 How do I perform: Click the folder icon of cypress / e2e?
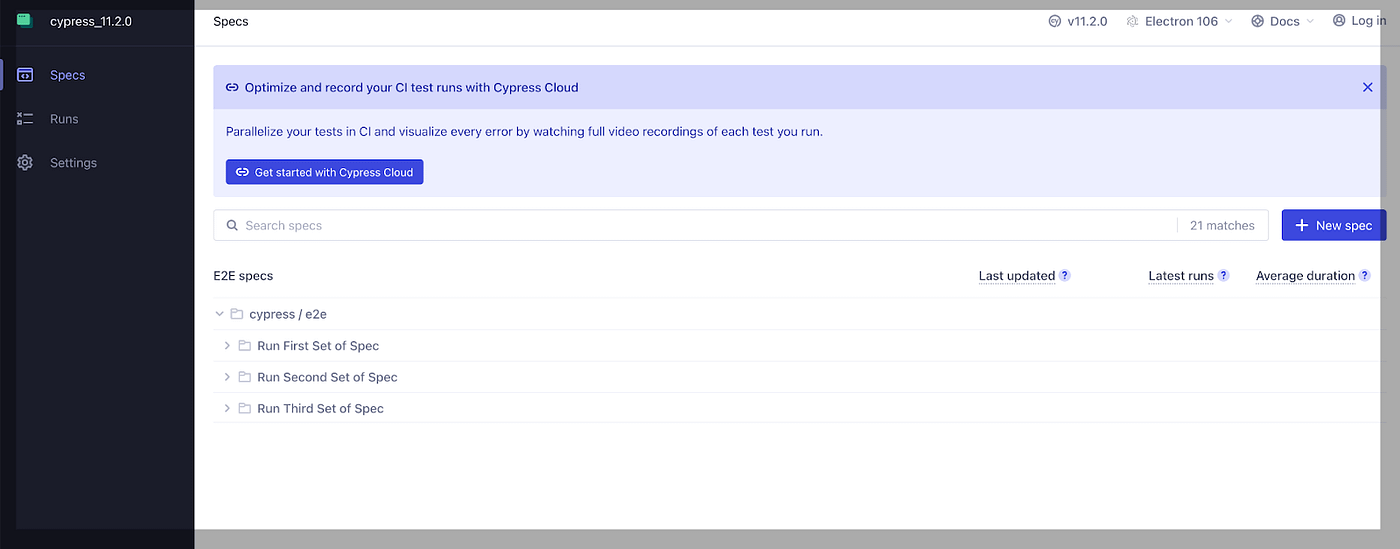(237, 314)
